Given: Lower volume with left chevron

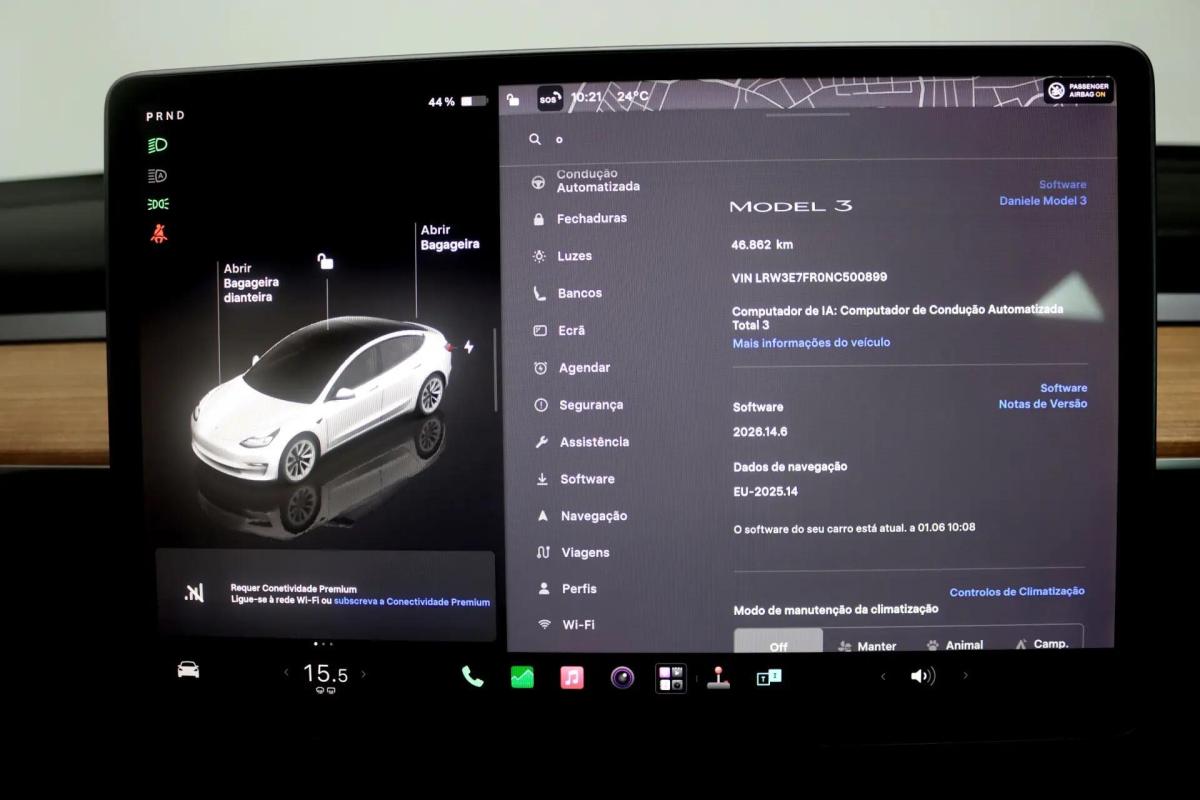Looking at the screenshot, I should pos(883,676).
